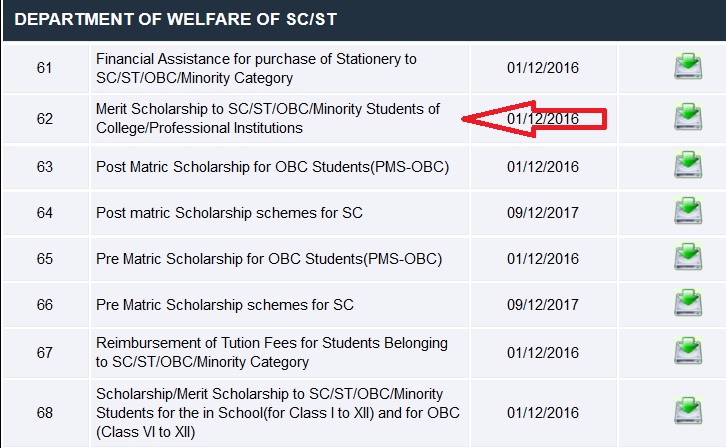Click the red arrow annotation
The height and width of the screenshot is (448, 726).
(500, 119)
